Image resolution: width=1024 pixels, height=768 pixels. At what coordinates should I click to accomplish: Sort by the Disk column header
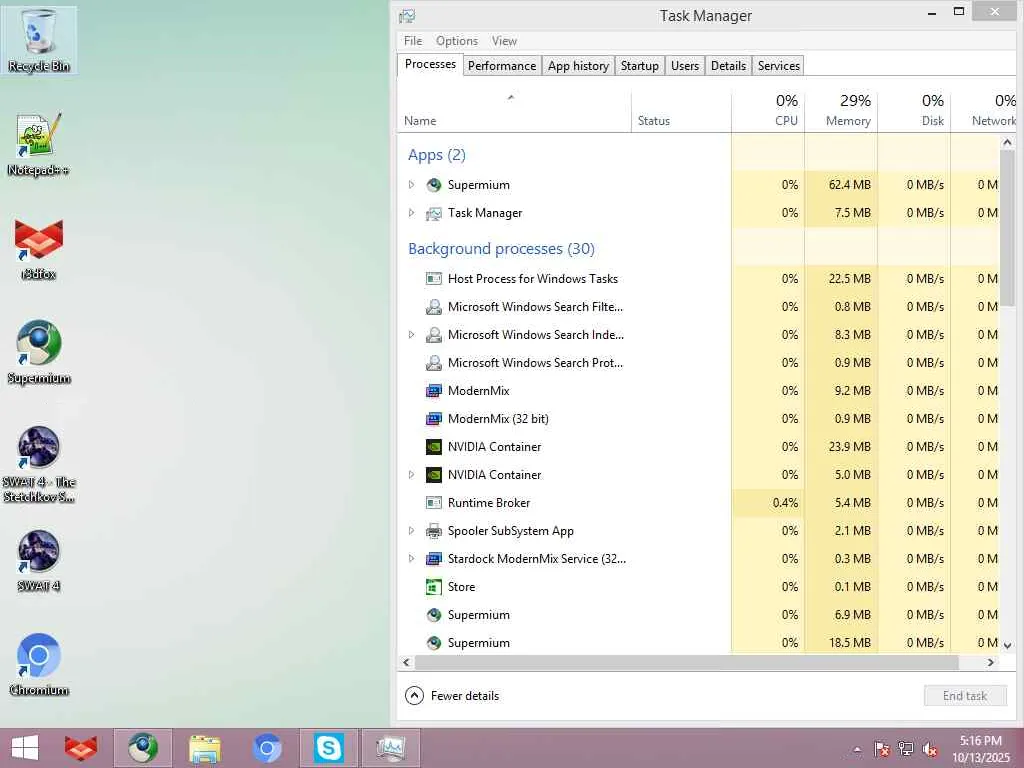[914, 112]
